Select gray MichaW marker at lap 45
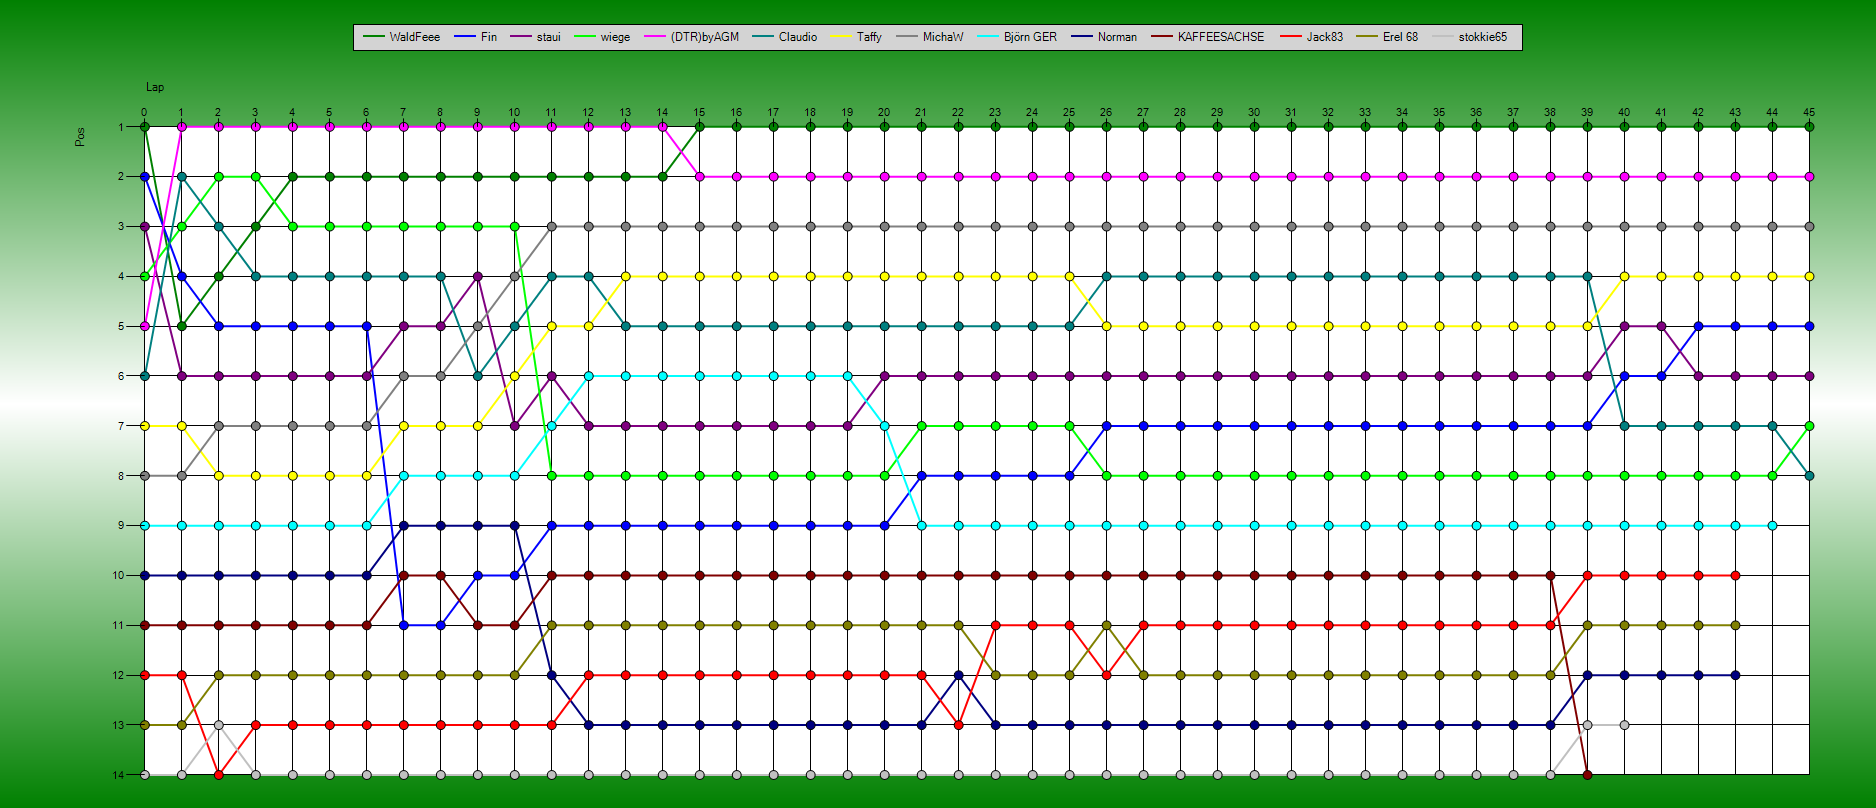The width and height of the screenshot is (1876, 808). tap(1809, 227)
